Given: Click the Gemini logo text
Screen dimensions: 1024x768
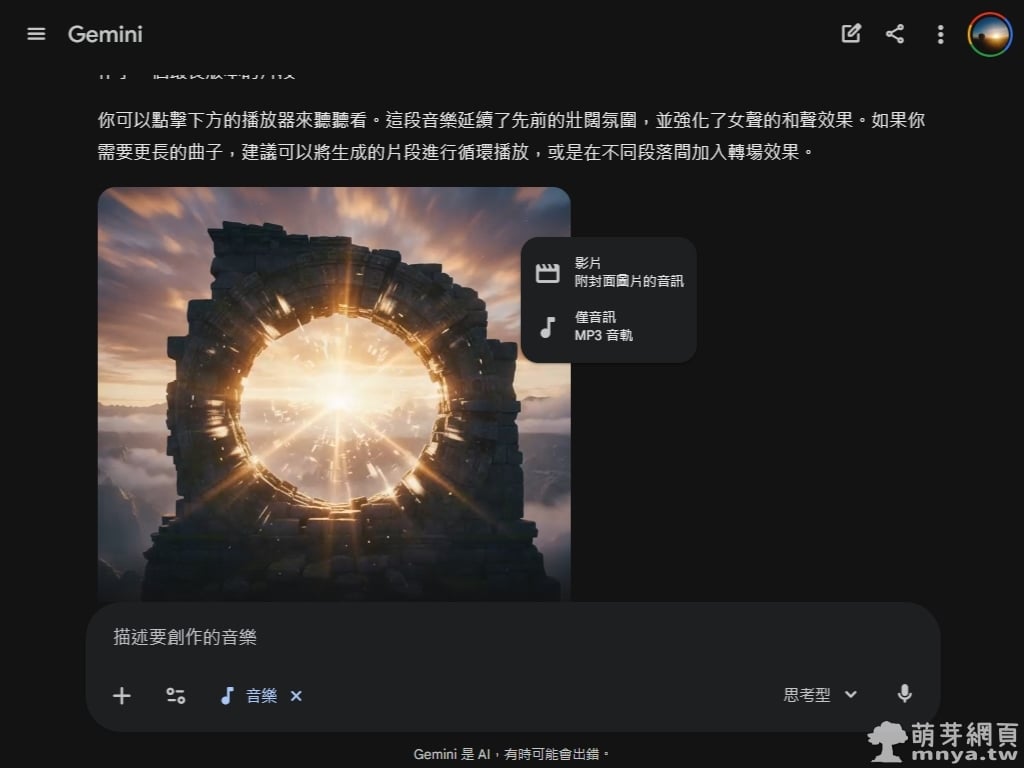Looking at the screenshot, I should pos(105,34).
